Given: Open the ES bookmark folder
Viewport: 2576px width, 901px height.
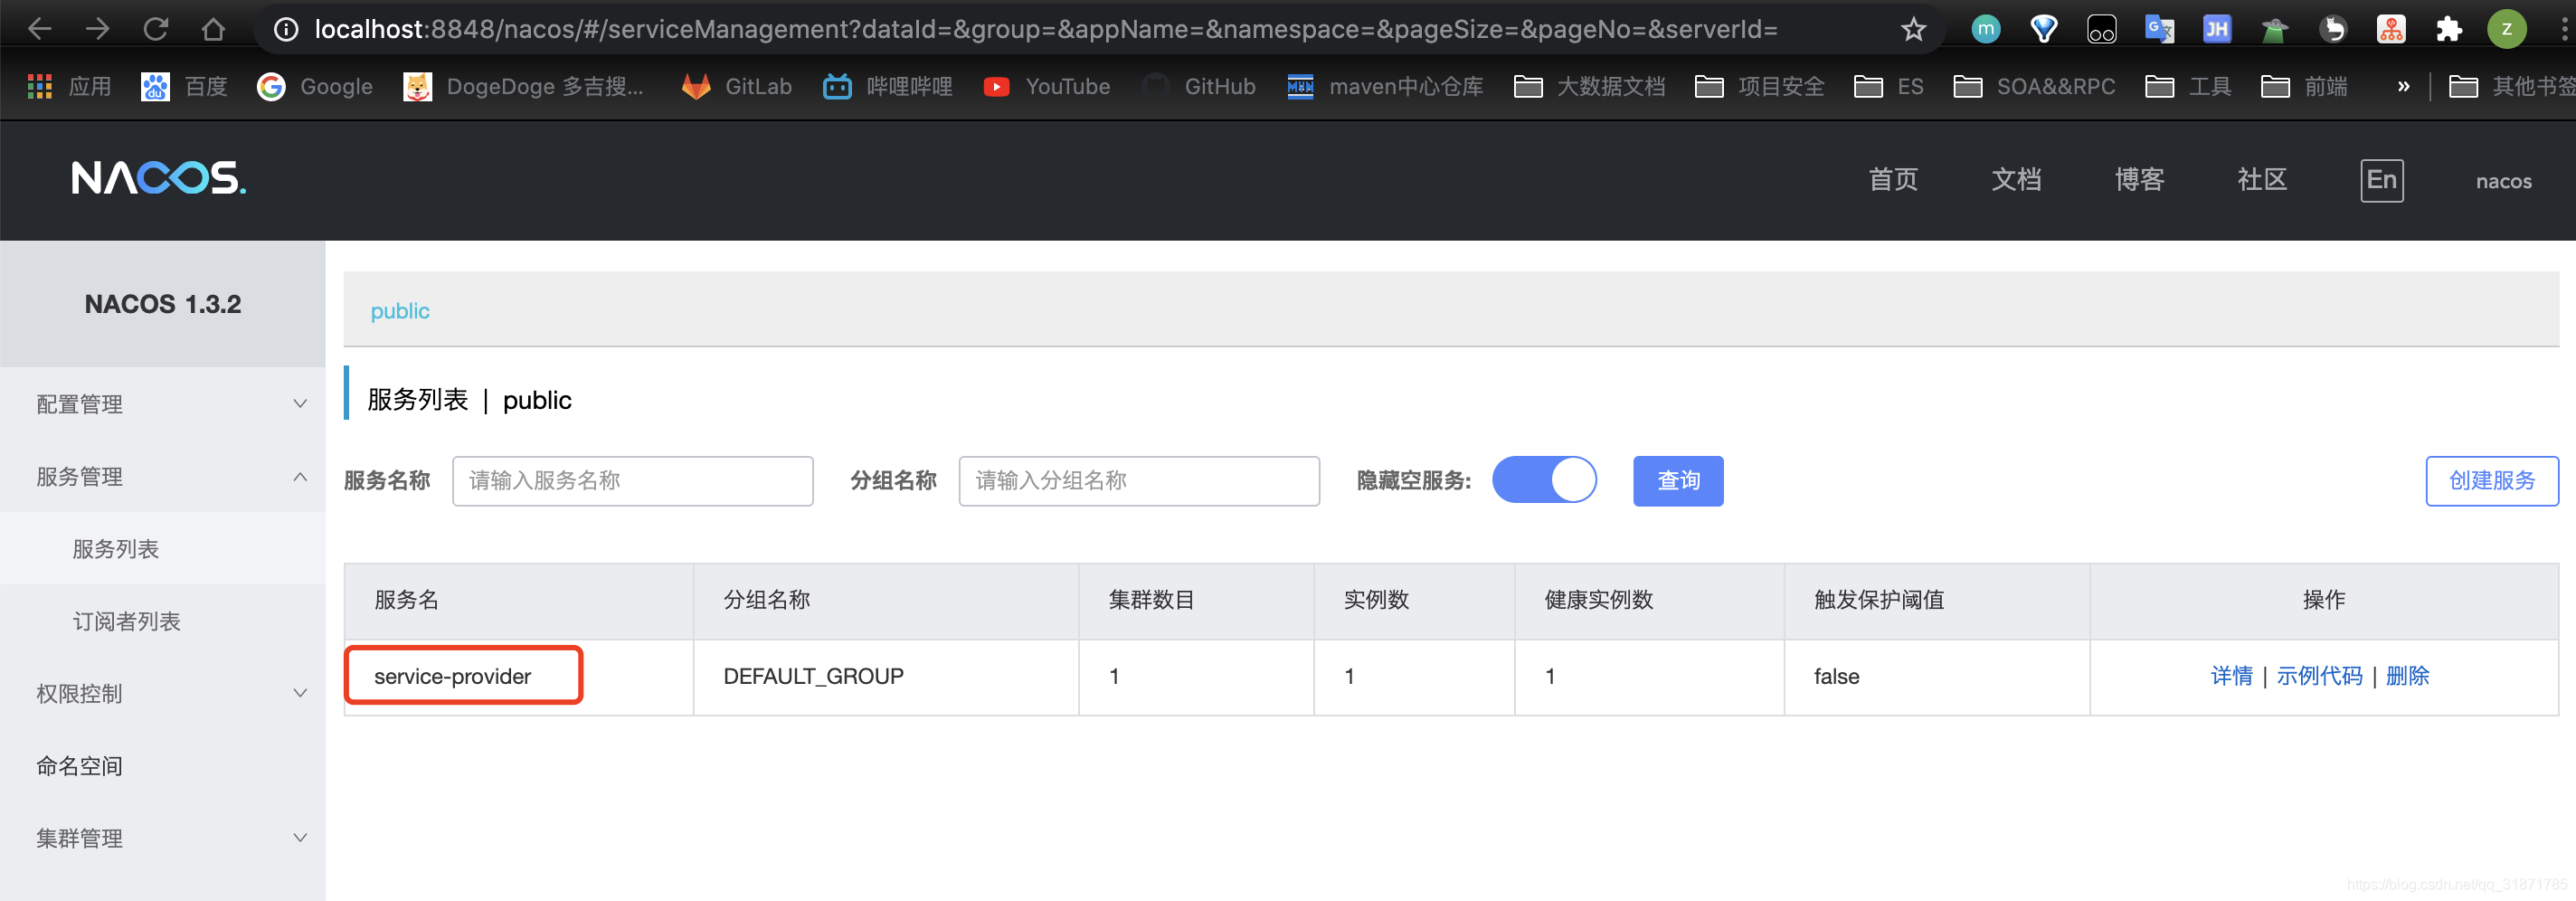Looking at the screenshot, I should (1888, 87).
